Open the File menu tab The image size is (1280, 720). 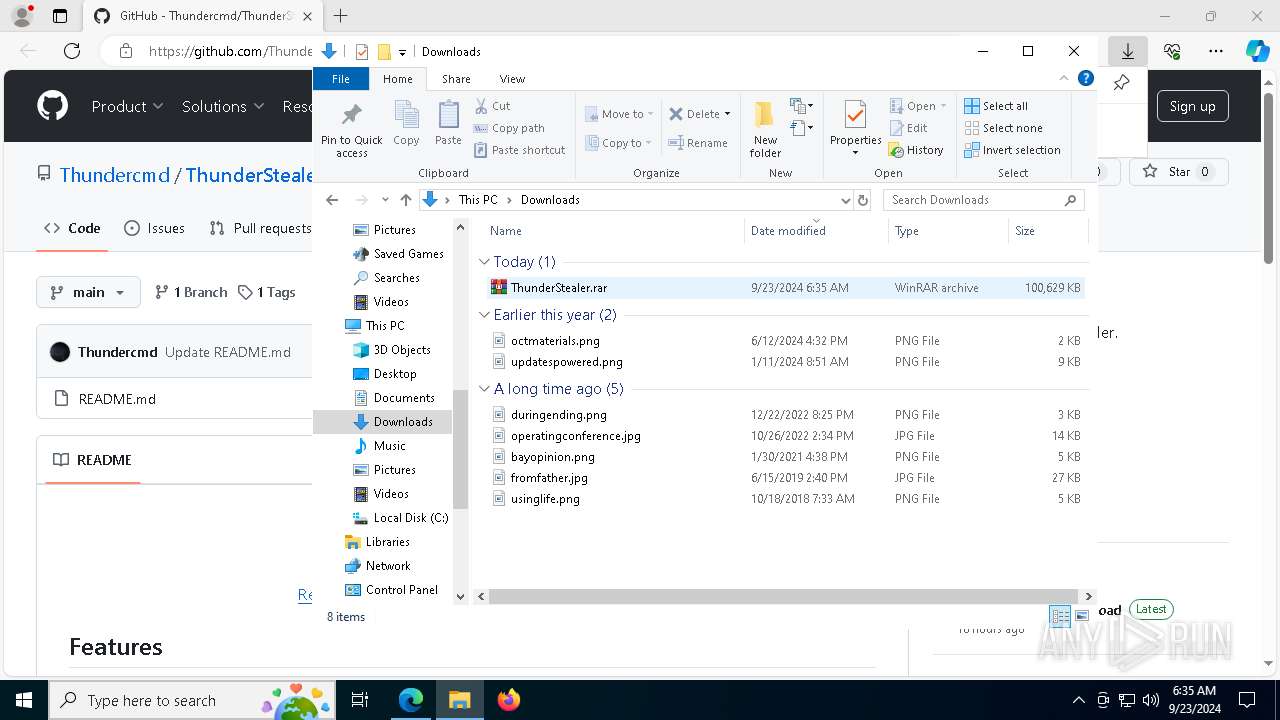tap(341, 79)
